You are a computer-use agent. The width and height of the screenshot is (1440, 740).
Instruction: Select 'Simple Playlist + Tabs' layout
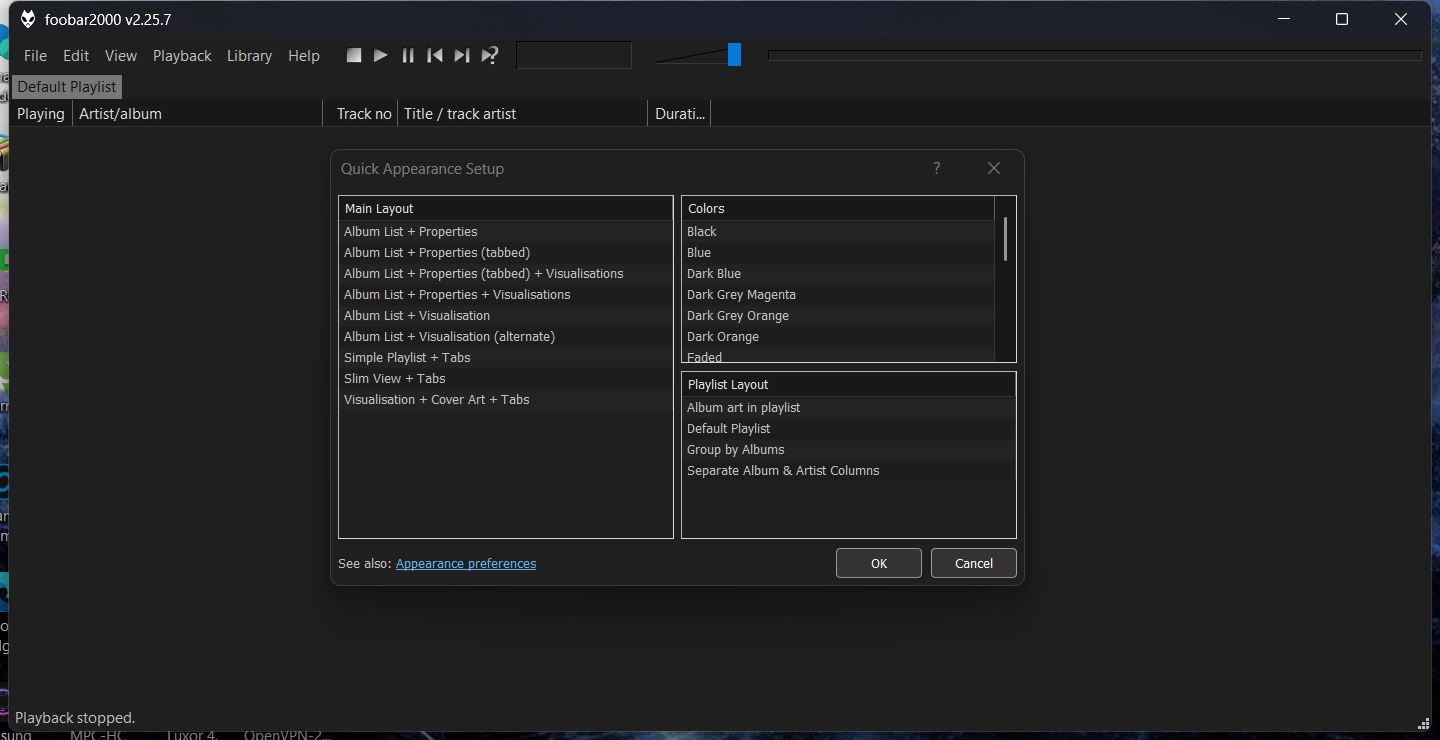coord(506,358)
